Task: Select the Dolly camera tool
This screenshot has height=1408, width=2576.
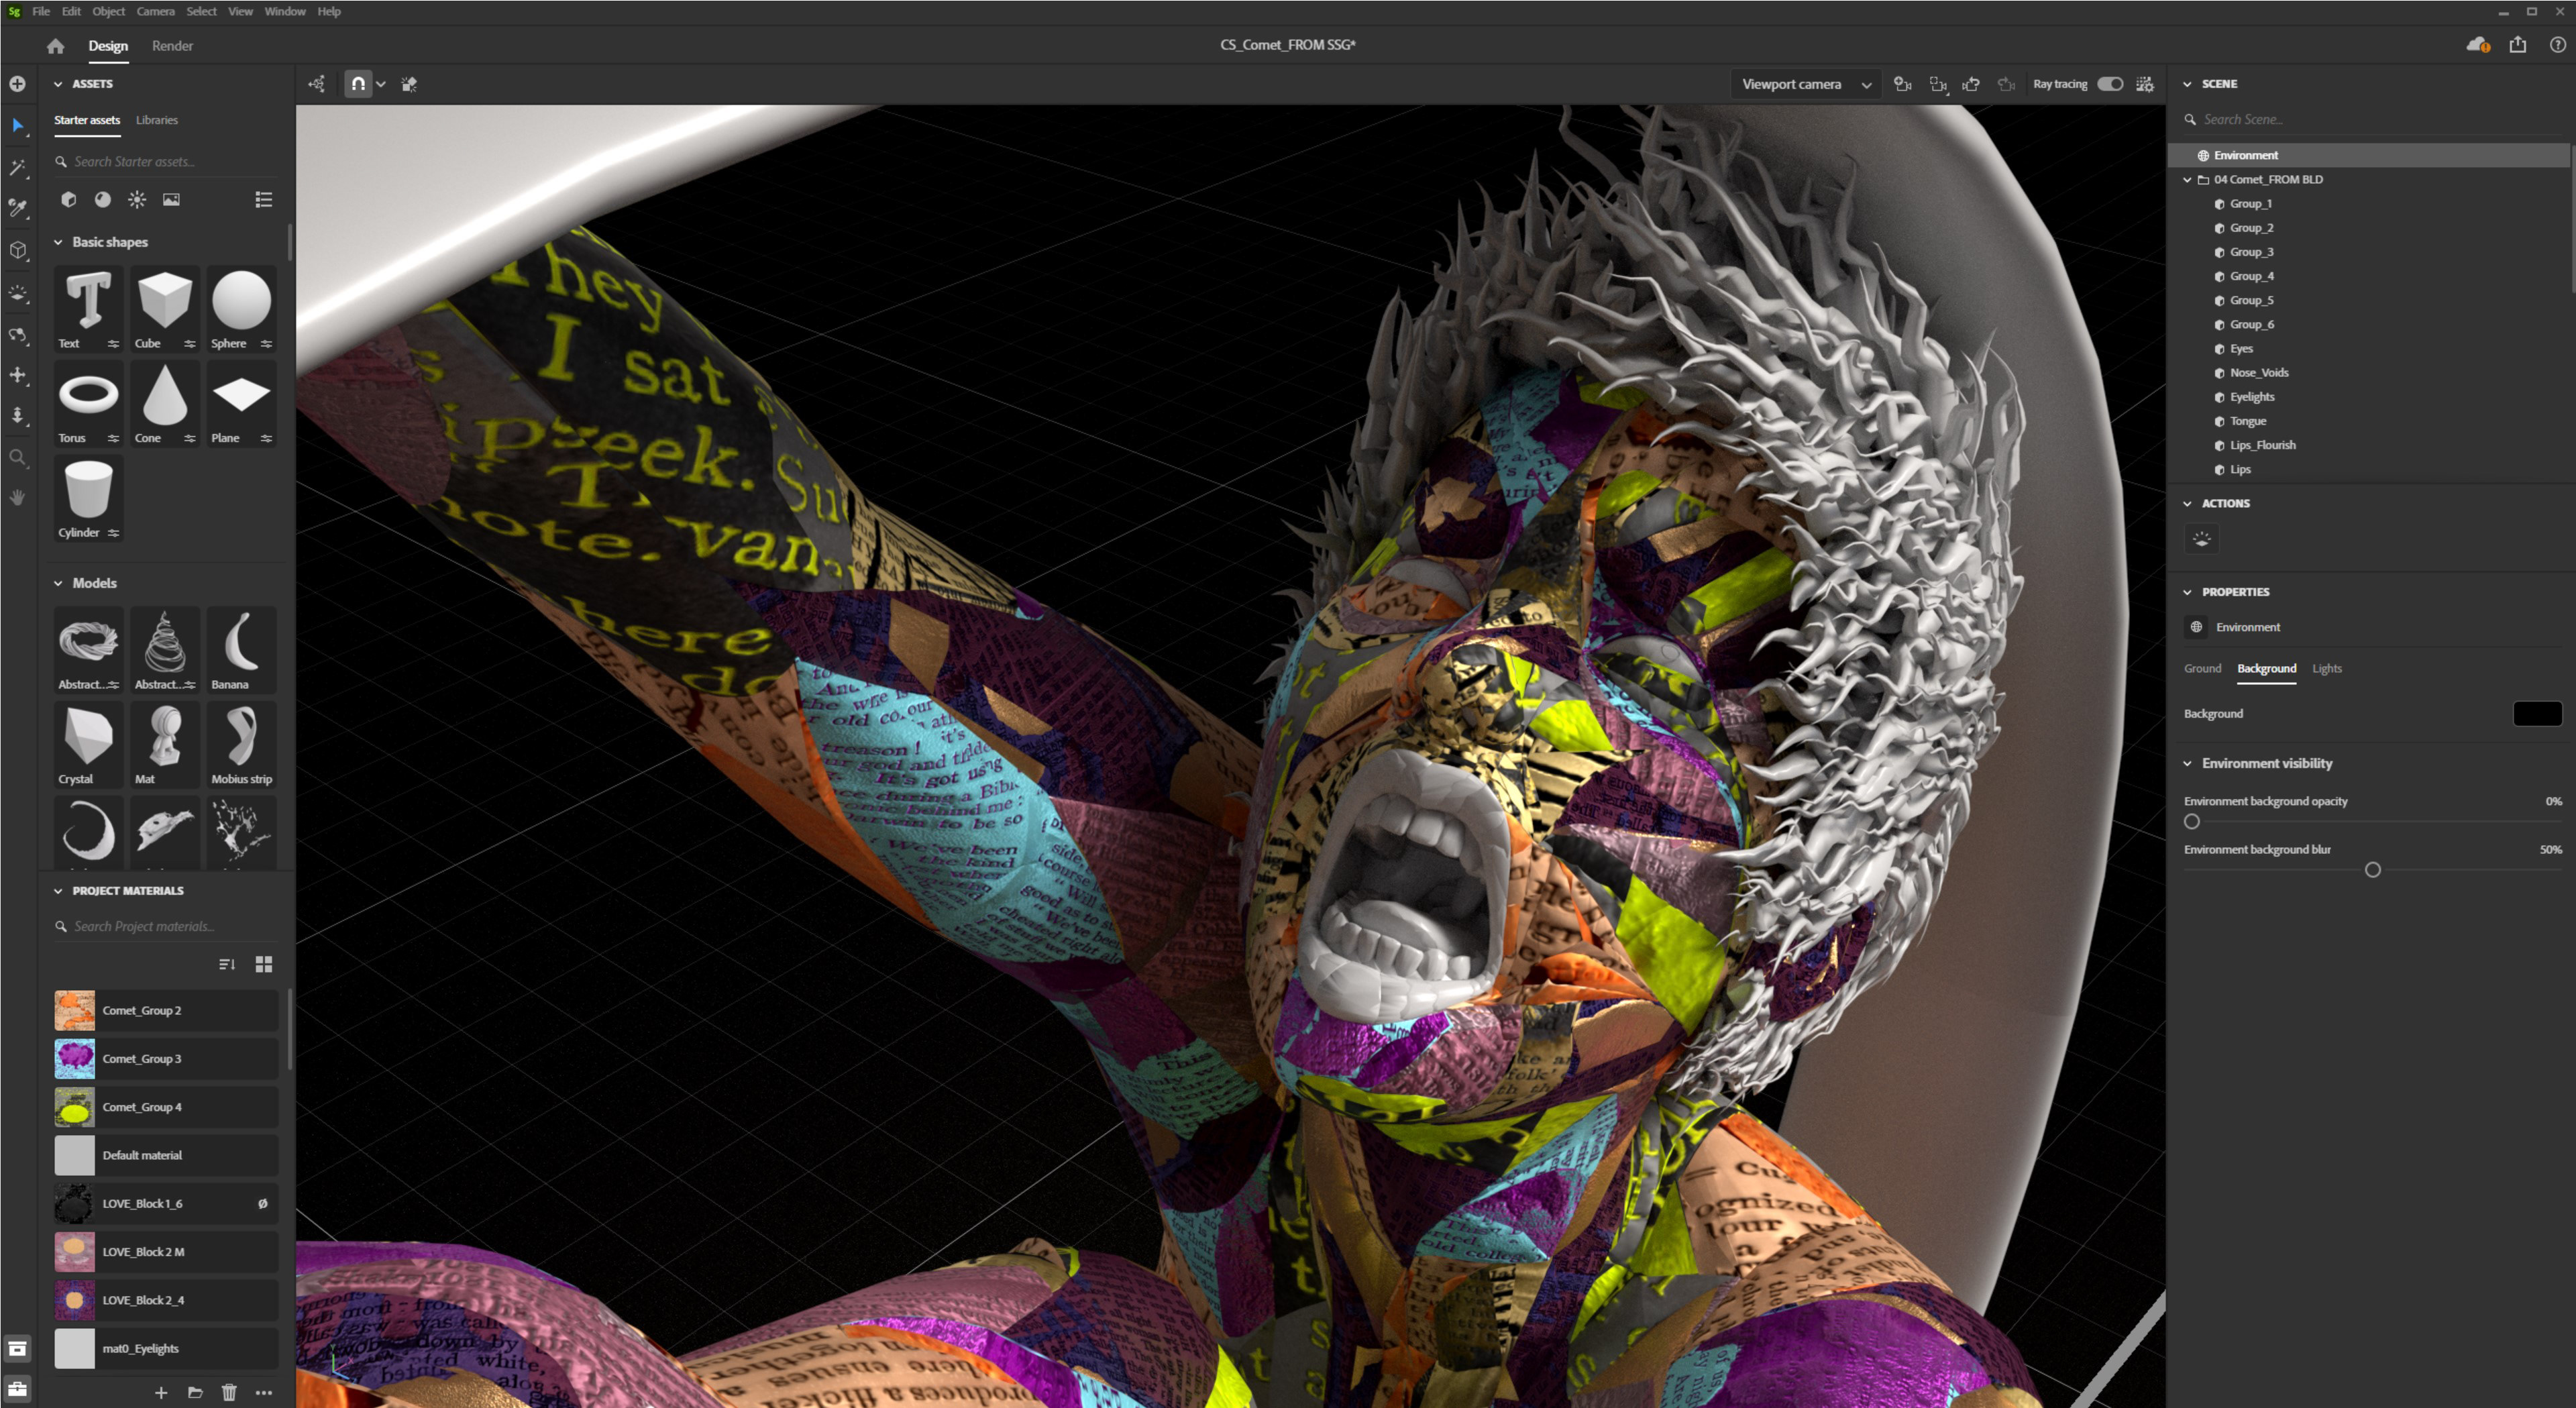Action: pos(17,416)
